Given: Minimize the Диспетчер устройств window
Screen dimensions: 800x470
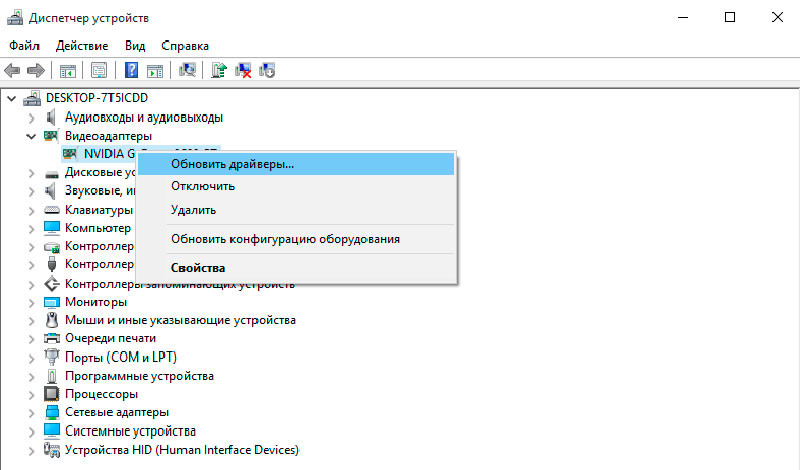Looking at the screenshot, I should point(683,17).
